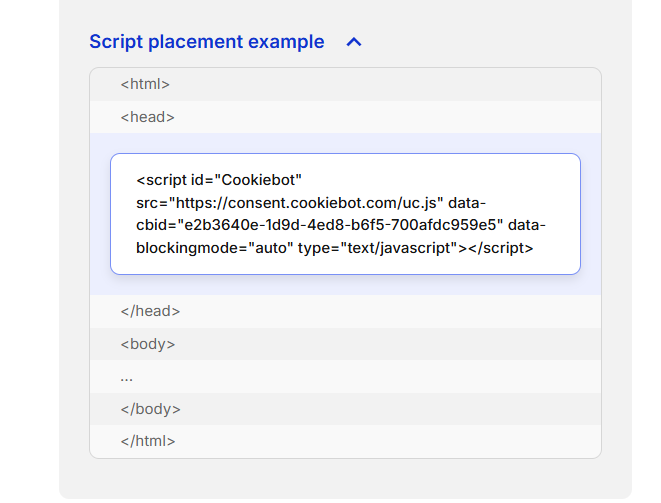661x503 pixels.
Task: Click the light blue highlighted area beside script box
Action: pos(590,214)
